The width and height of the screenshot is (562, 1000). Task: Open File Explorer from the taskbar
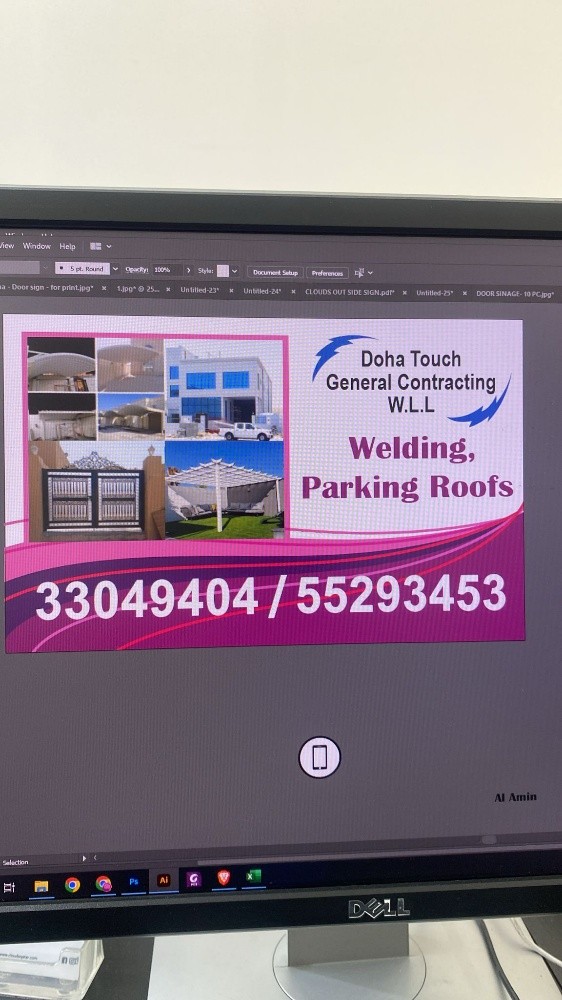coord(41,886)
